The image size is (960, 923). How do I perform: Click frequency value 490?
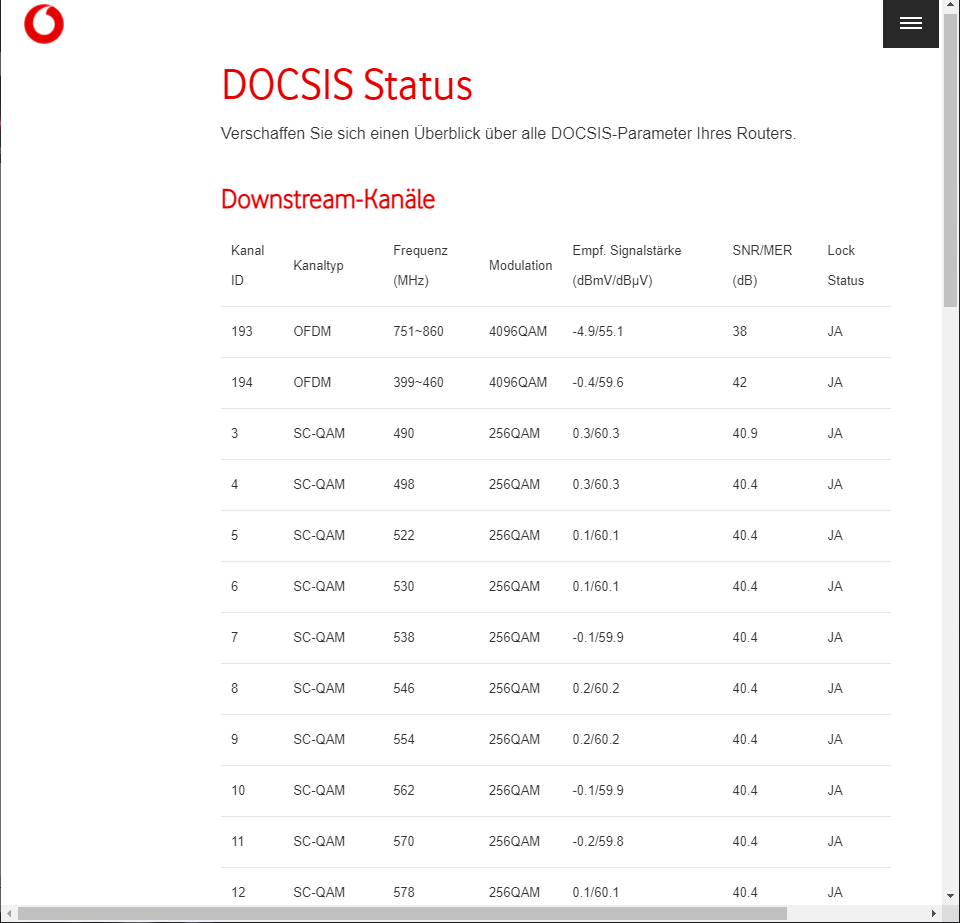pyautogui.click(x=403, y=433)
